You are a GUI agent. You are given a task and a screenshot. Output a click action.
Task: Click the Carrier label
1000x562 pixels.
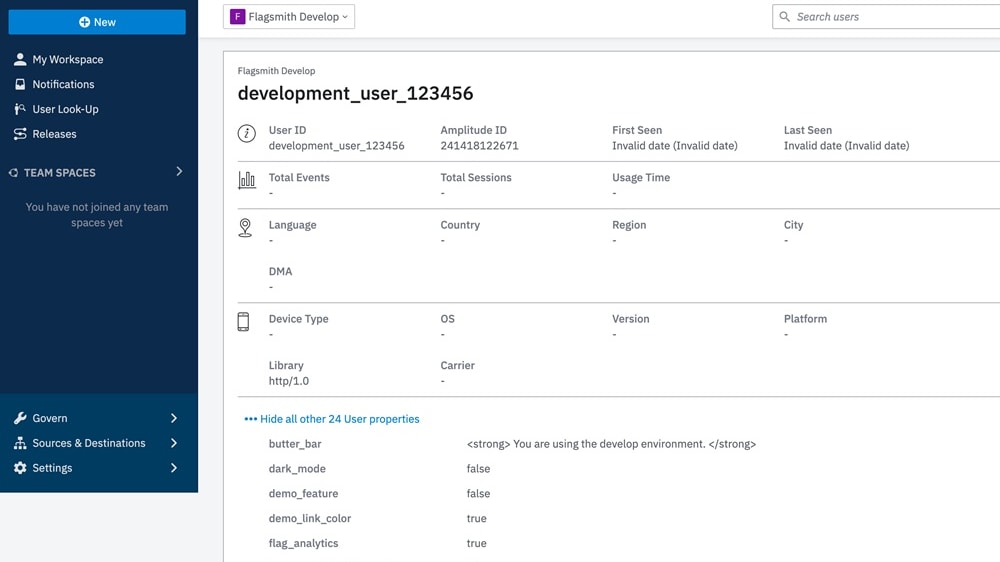457,366
